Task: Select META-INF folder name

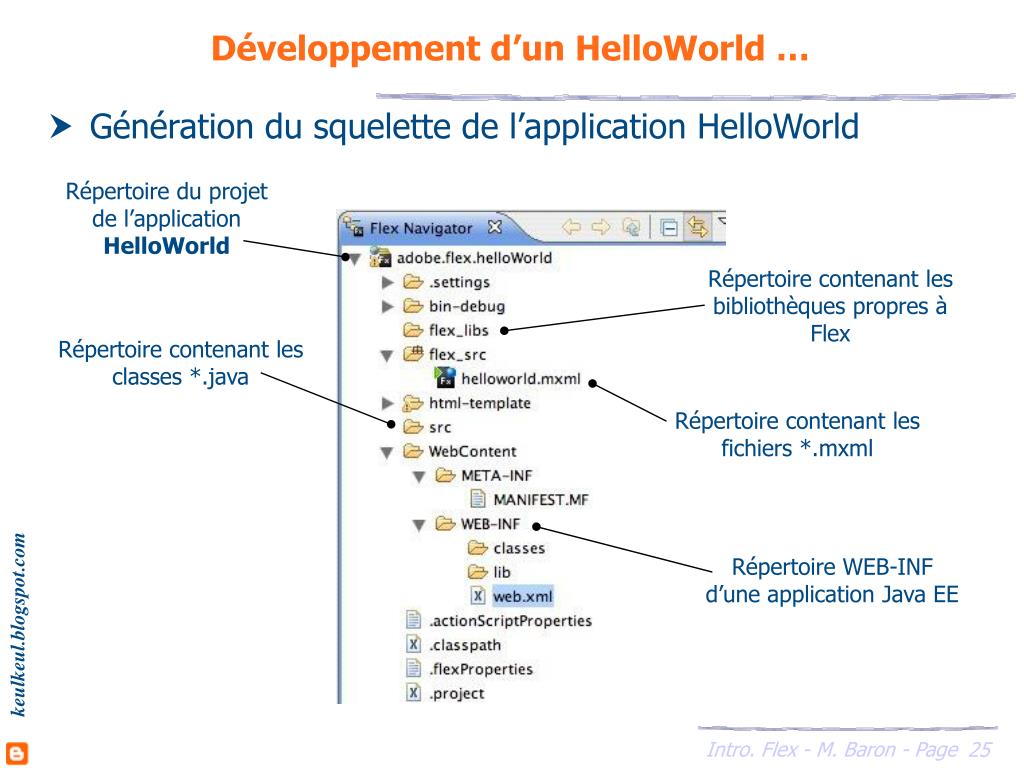Action: click(x=496, y=475)
